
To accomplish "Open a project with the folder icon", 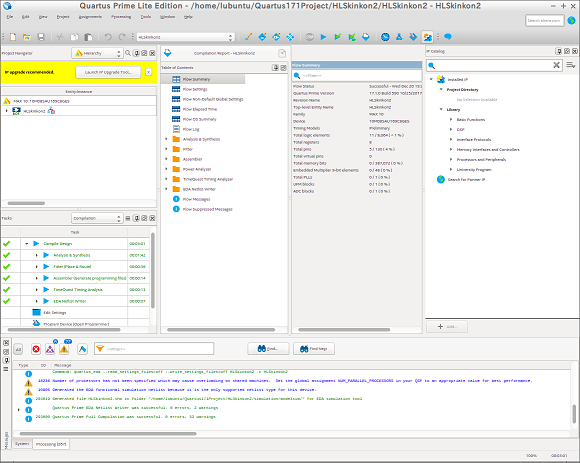I will point(27,37).
